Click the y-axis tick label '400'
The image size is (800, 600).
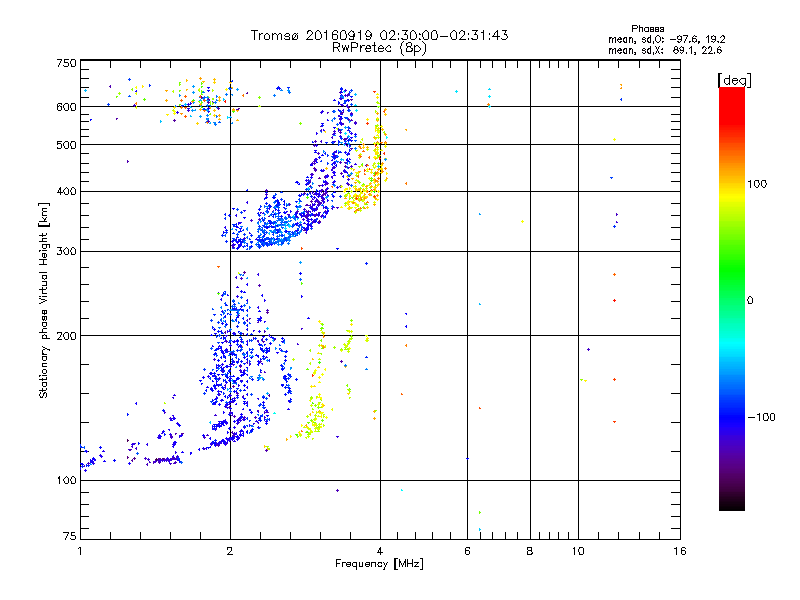[66, 192]
